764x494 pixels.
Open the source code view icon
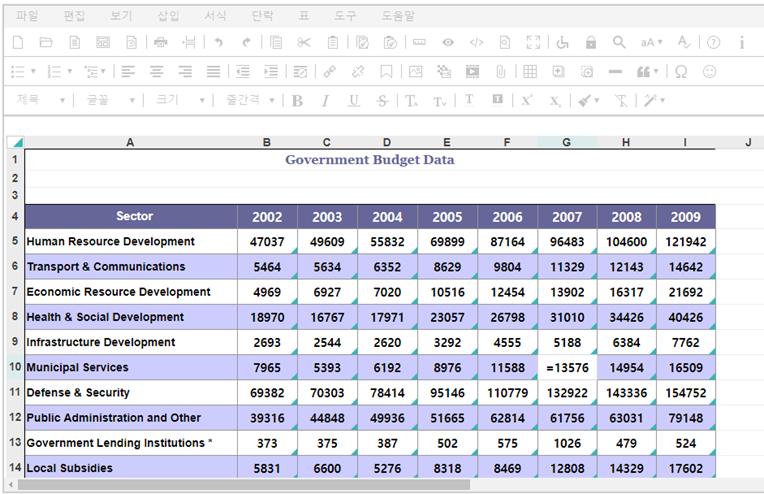(476, 42)
